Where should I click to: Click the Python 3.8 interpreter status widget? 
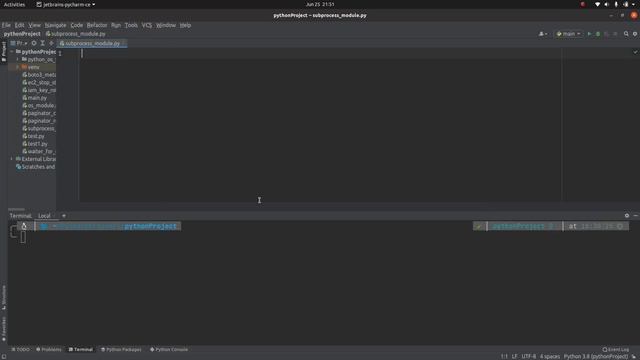(596, 357)
